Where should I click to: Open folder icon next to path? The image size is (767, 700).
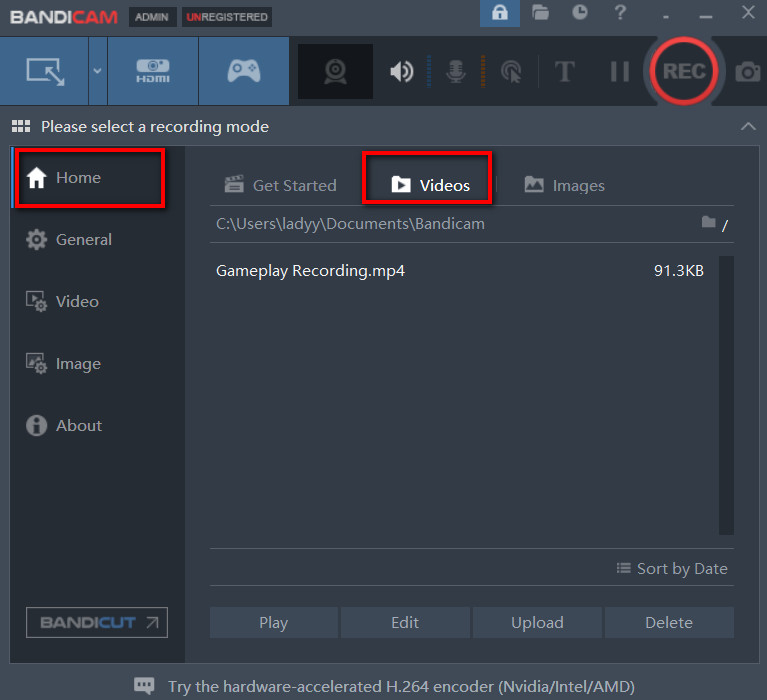click(708, 223)
